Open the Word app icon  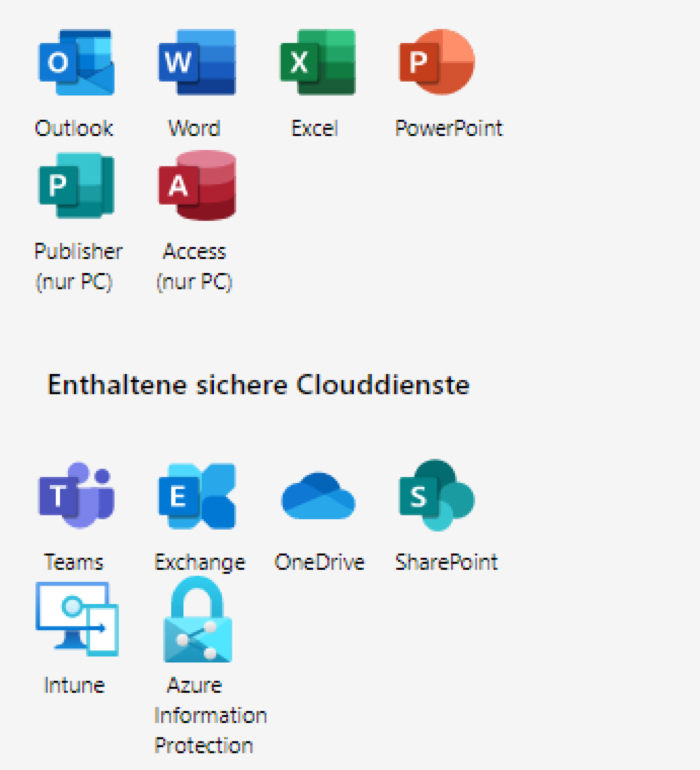tap(197, 62)
